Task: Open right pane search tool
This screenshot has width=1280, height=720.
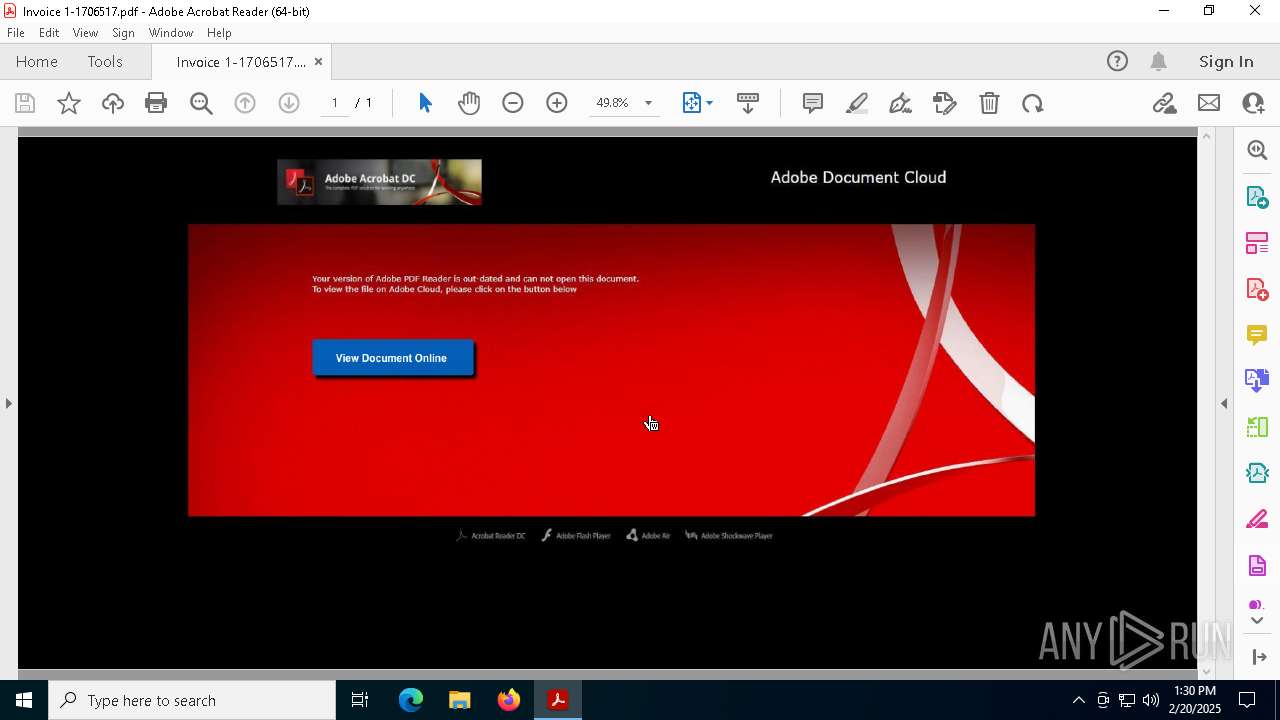Action: click(x=1257, y=150)
